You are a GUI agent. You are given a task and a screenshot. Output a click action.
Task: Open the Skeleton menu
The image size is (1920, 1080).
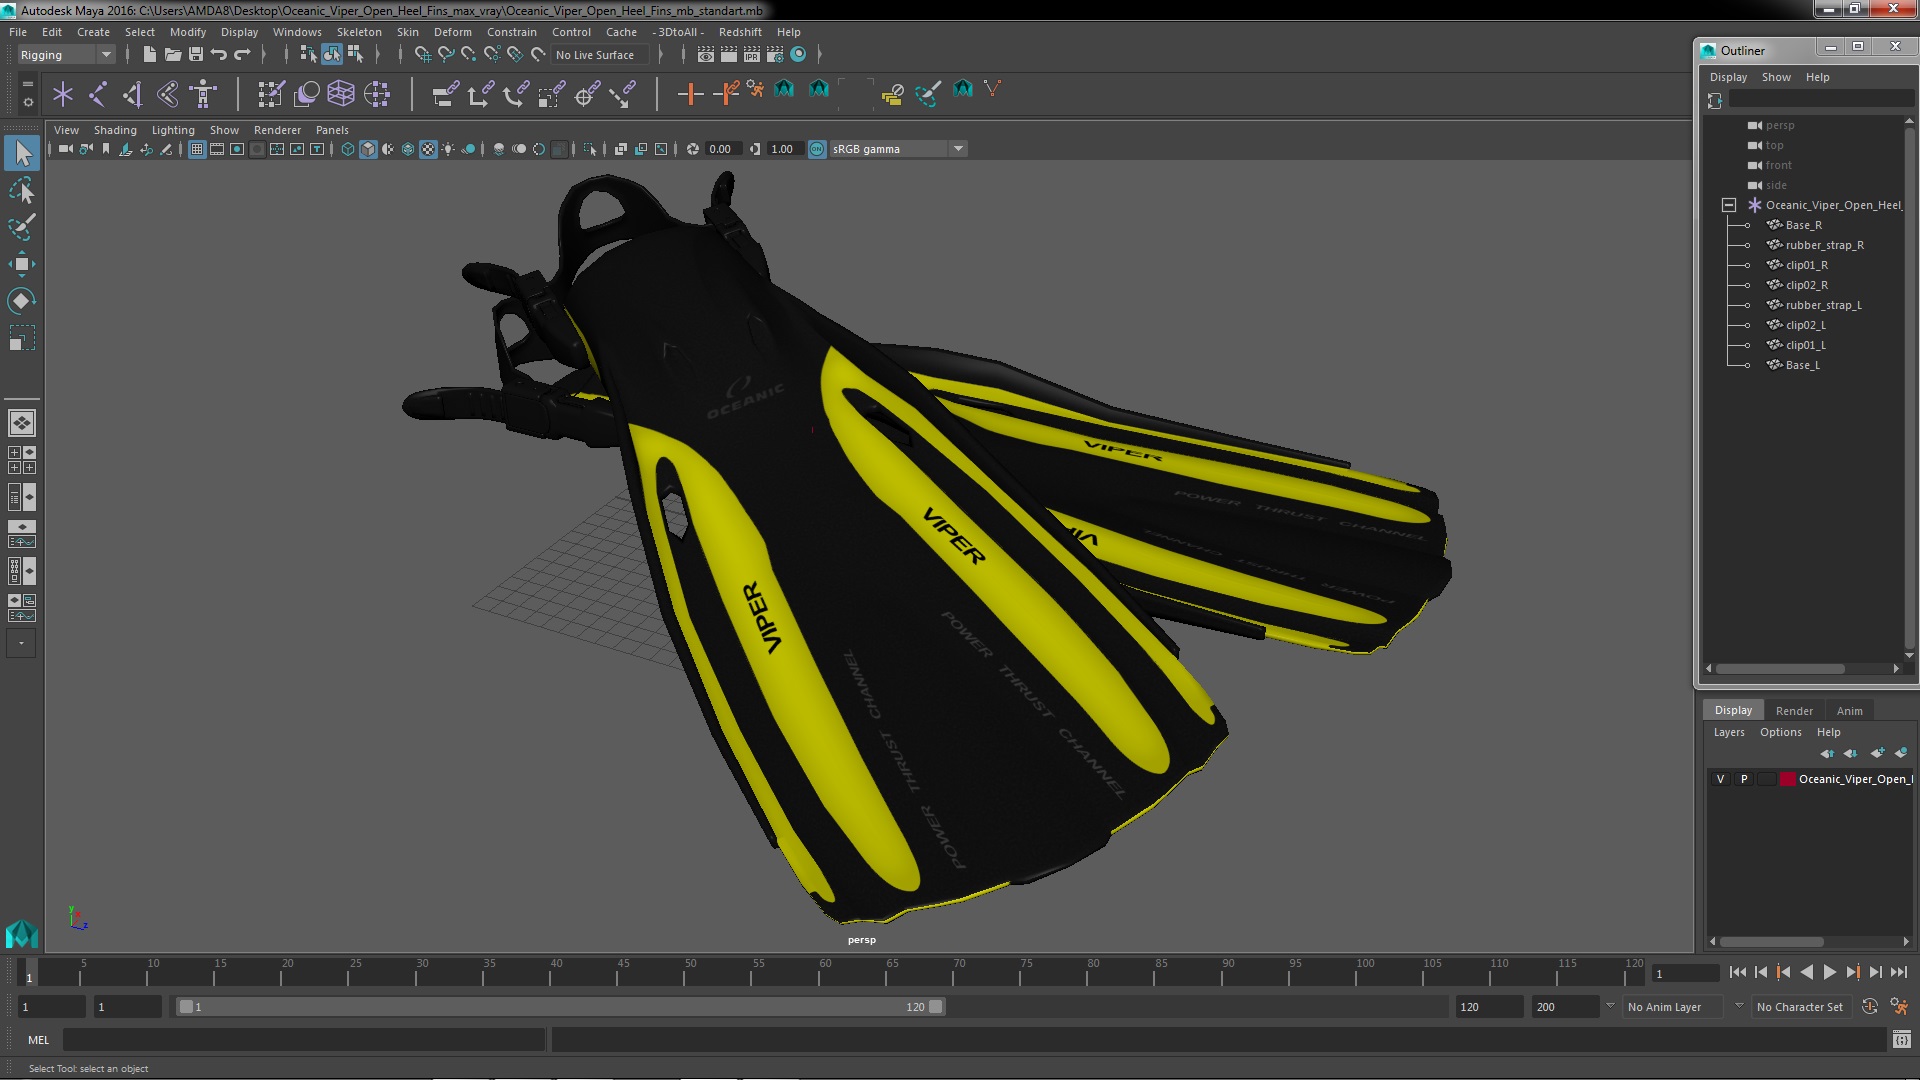coord(359,32)
